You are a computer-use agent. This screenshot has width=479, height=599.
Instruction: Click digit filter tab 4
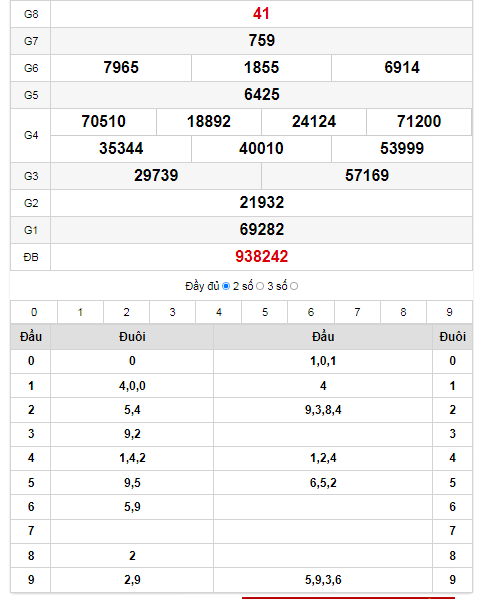pyautogui.click(x=218, y=312)
